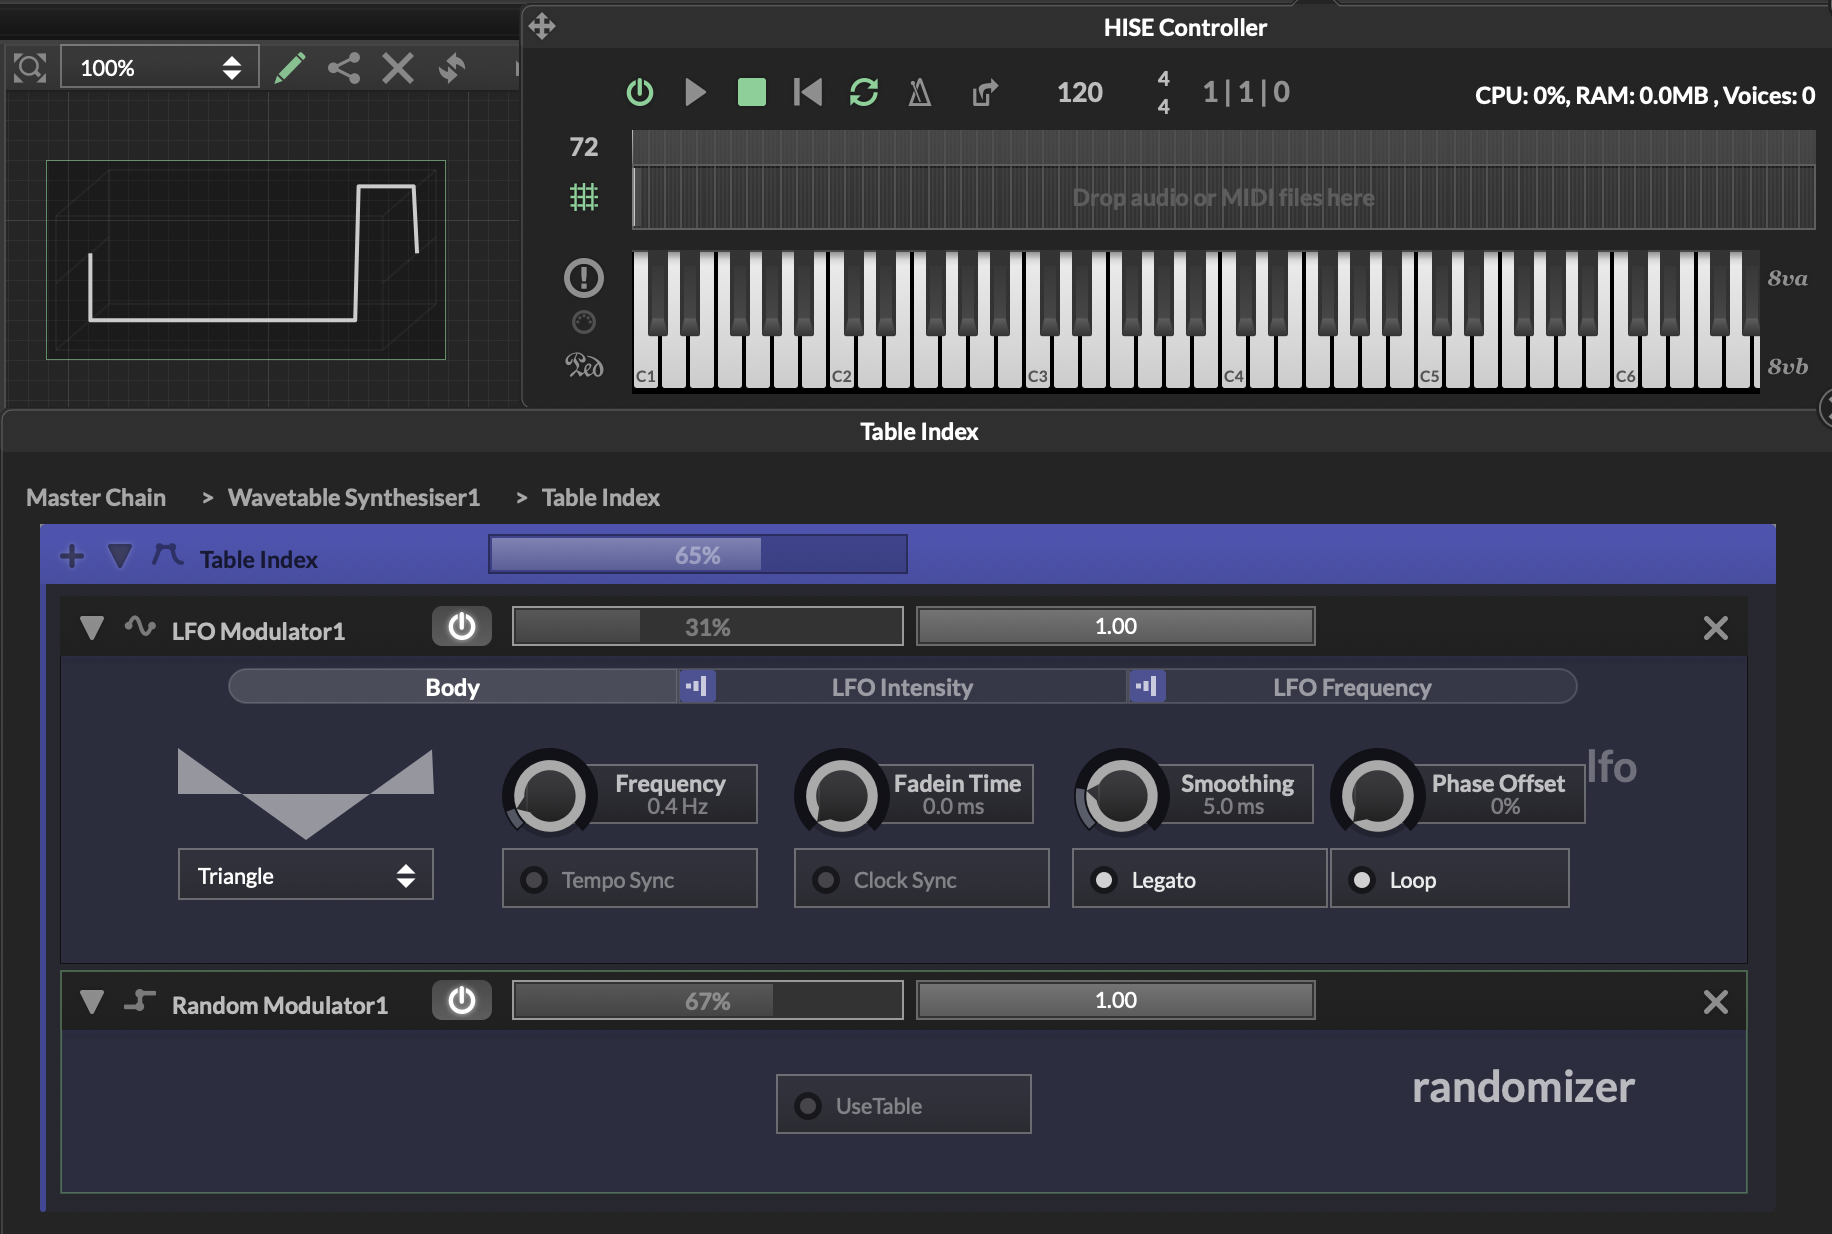The height and width of the screenshot is (1234, 1832).
Task: Click the Table Index 65% intensity slider
Action: click(x=697, y=555)
